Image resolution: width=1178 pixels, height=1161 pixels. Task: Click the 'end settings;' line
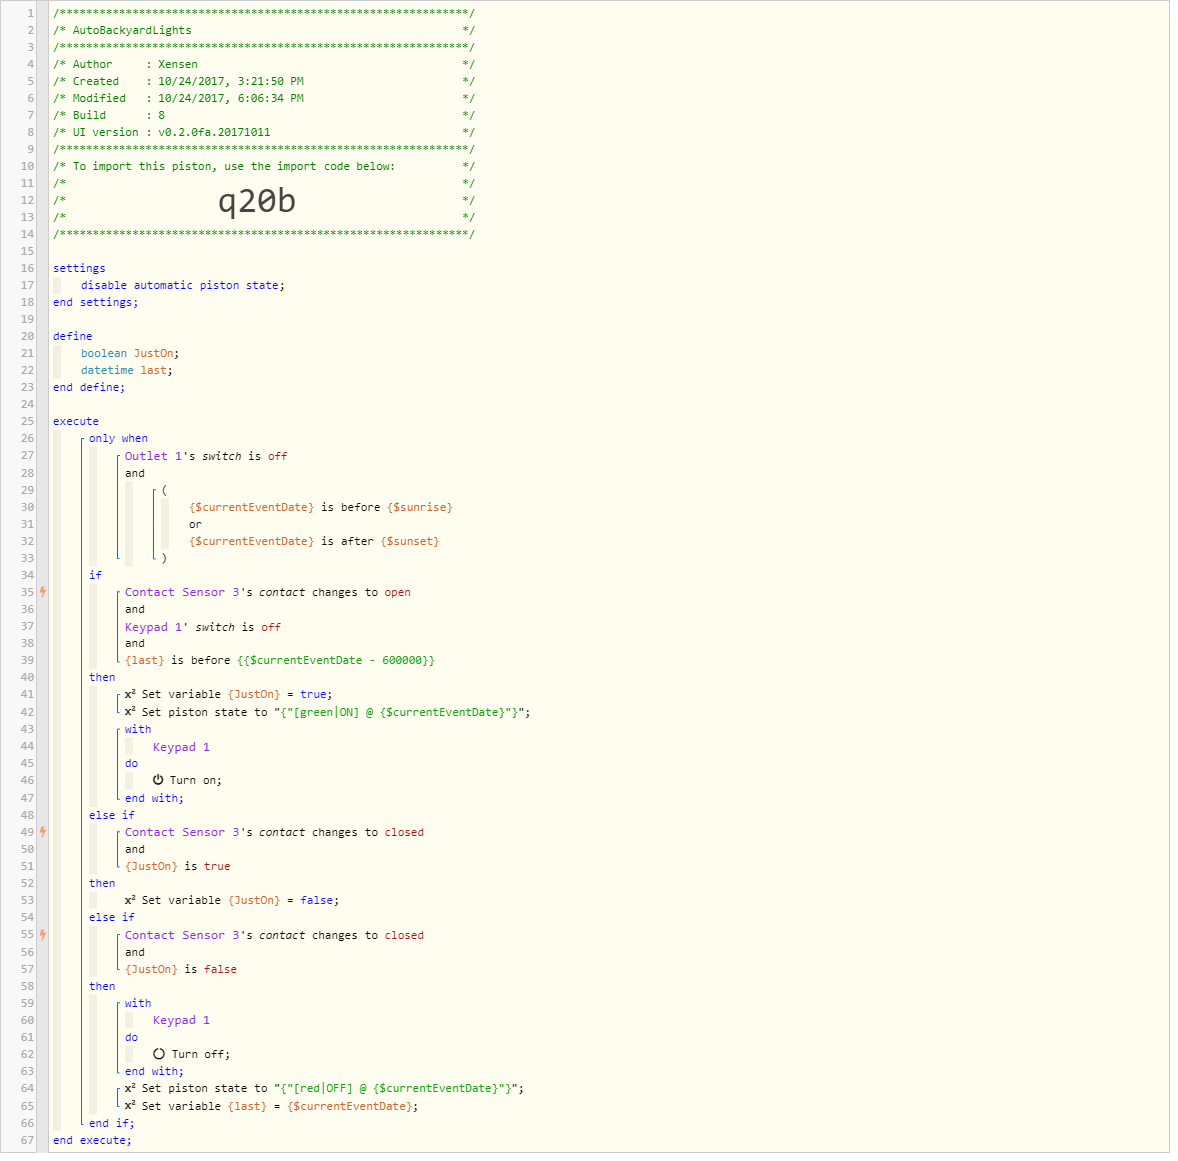[95, 302]
